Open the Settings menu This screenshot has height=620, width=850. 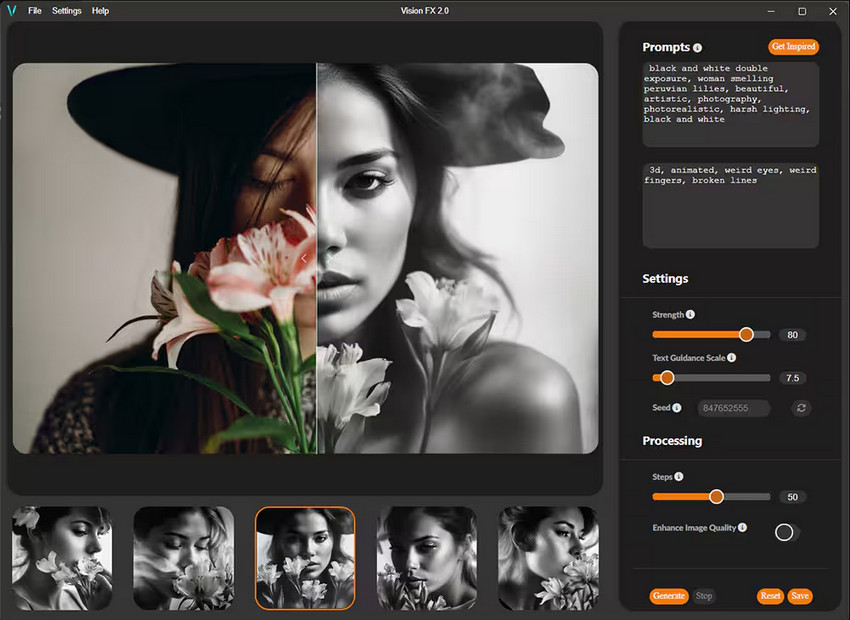point(66,11)
